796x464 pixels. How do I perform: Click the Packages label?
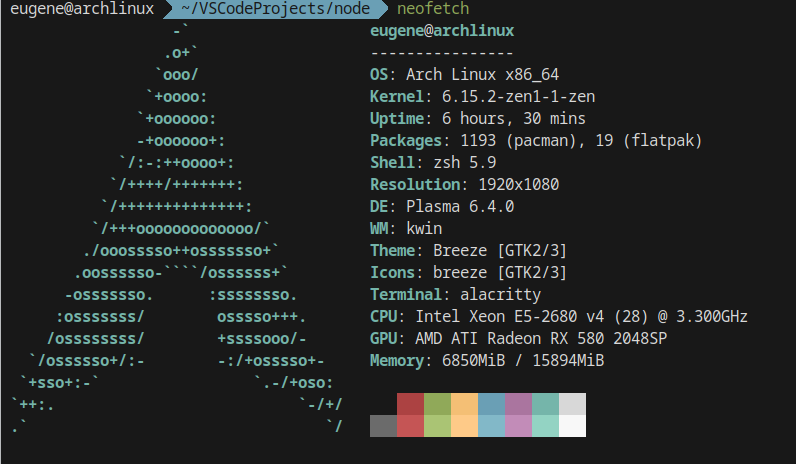tap(406, 141)
